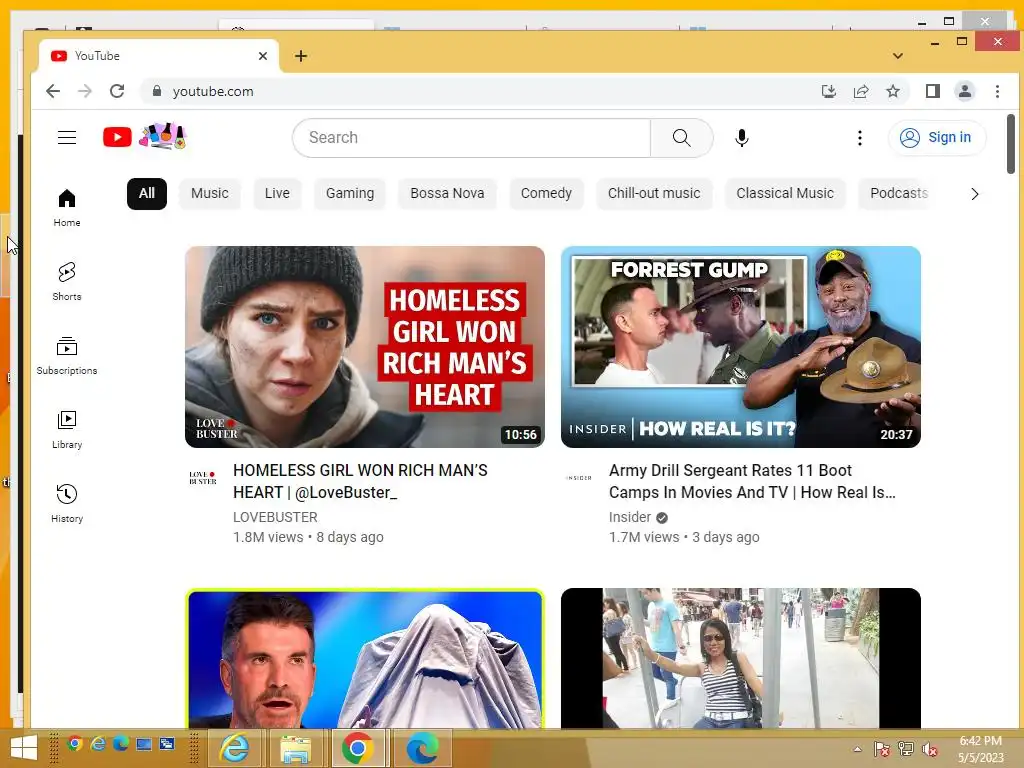Open Army Drill Sergeant Rates video title
Screen dimensions: 1024x768
tap(752, 481)
